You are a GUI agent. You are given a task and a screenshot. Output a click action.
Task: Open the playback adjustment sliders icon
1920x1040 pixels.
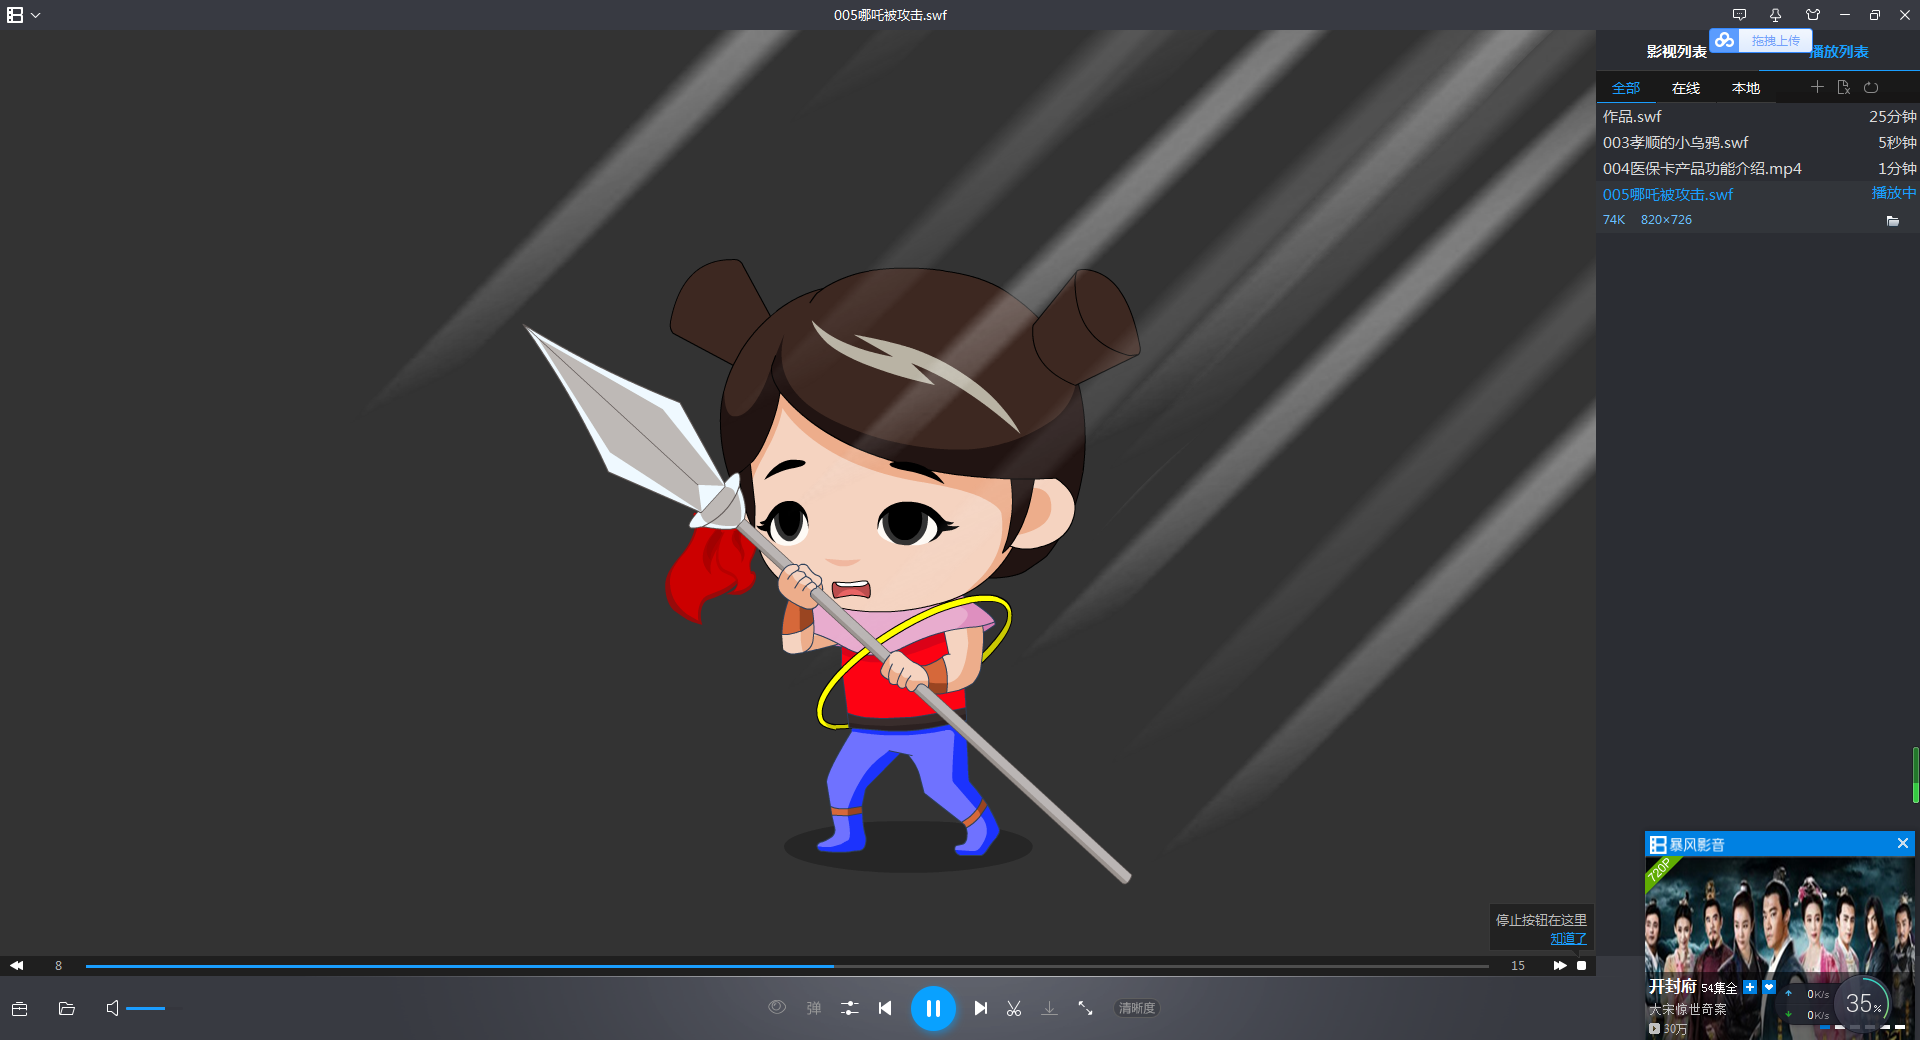[x=850, y=1008]
